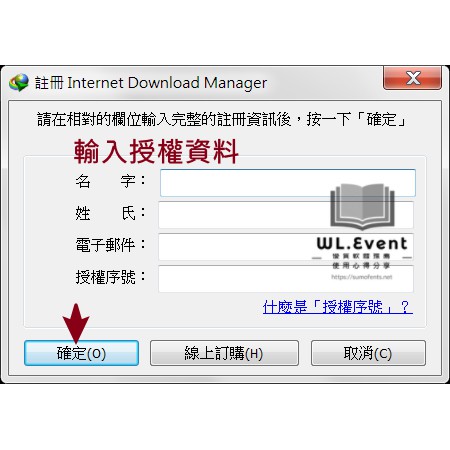
Task: Open online purchase via 線上訂購(H) button
Action: pos(224,353)
